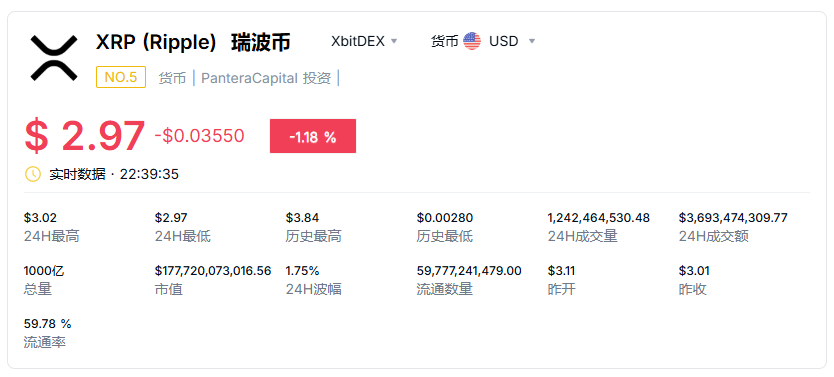Image resolution: width=834 pixels, height=377 pixels.
Task: Click the XRP (Ripple) 瑞波币 title
Action: click(x=193, y=43)
